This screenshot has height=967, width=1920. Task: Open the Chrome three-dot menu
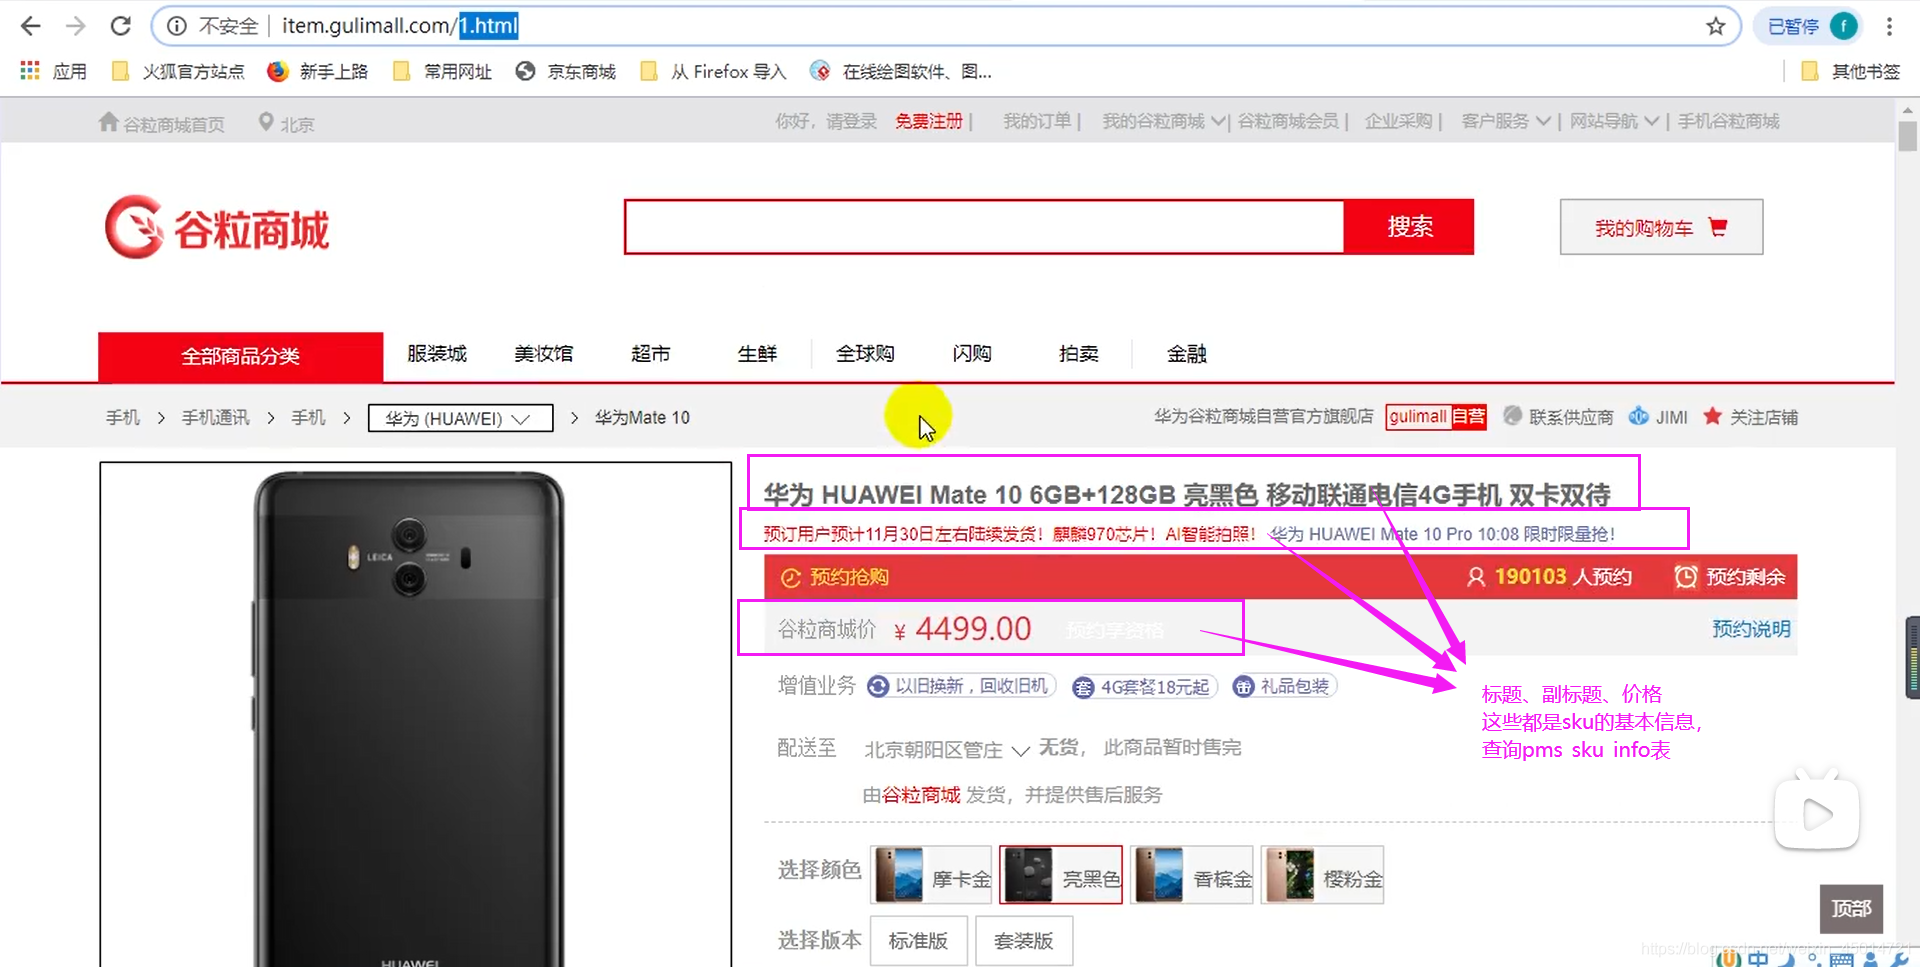[1889, 26]
